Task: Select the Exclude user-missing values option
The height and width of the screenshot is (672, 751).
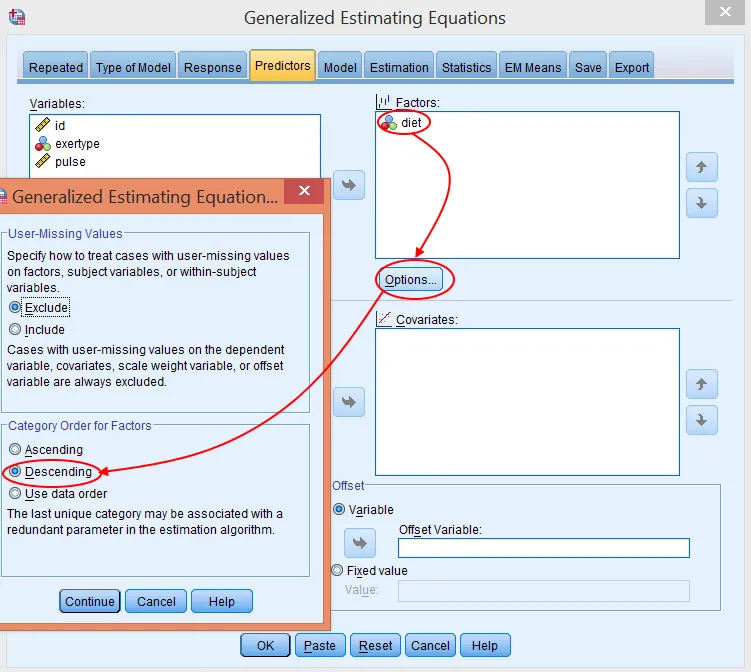Action: [x=15, y=308]
